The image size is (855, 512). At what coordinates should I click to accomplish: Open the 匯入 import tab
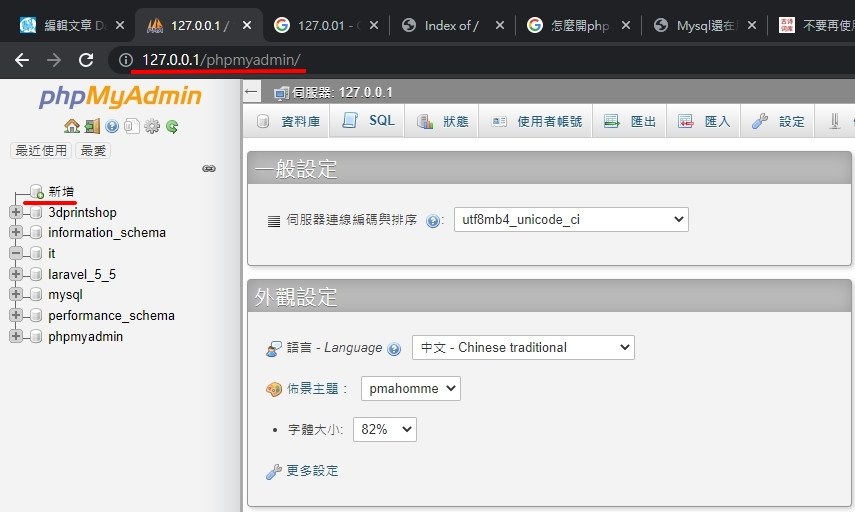coord(703,121)
